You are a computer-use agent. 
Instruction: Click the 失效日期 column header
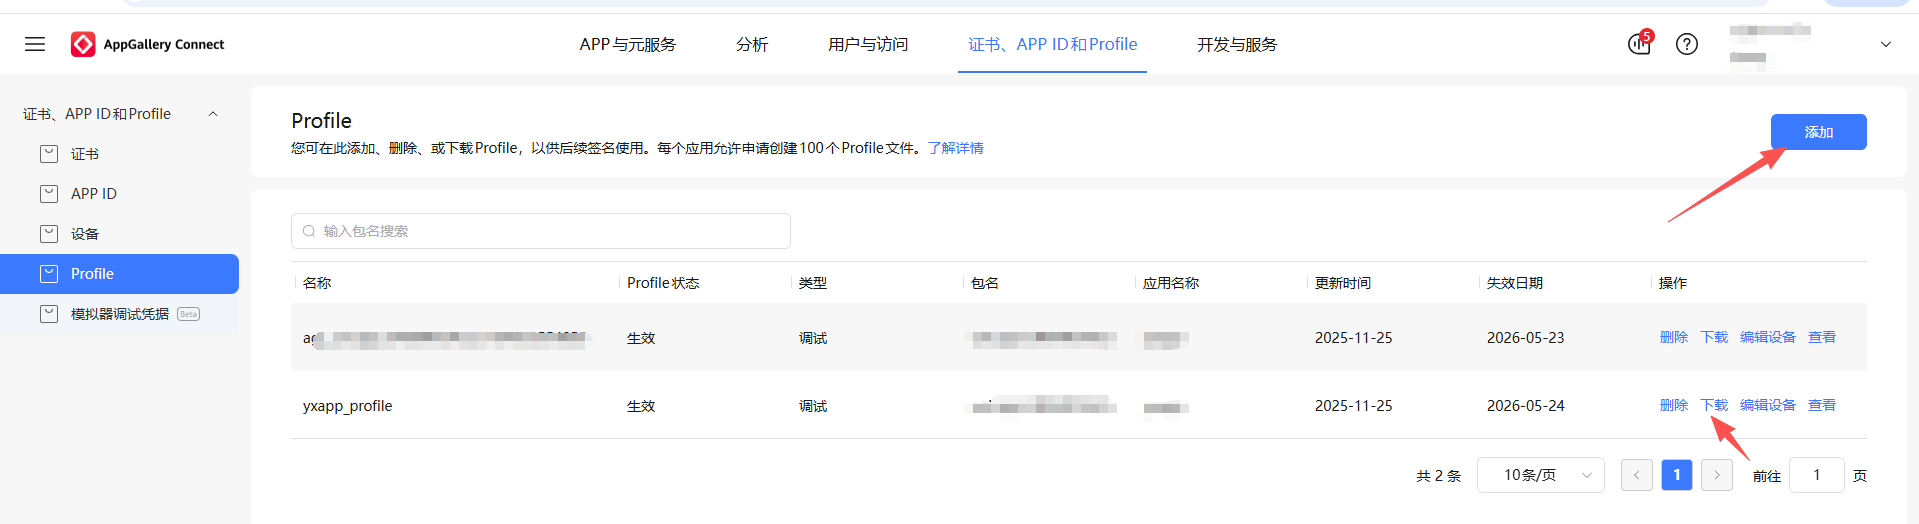click(x=1515, y=283)
